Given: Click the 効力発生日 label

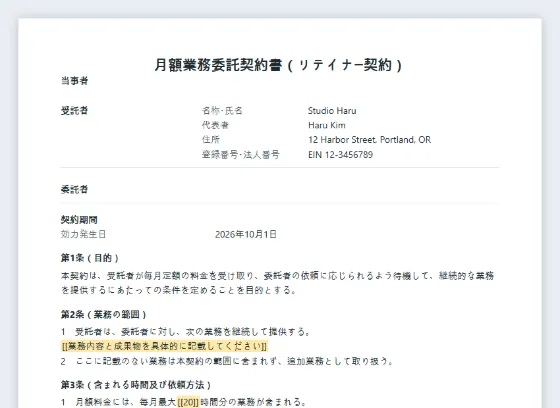Looking at the screenshot, I should 83,234.
